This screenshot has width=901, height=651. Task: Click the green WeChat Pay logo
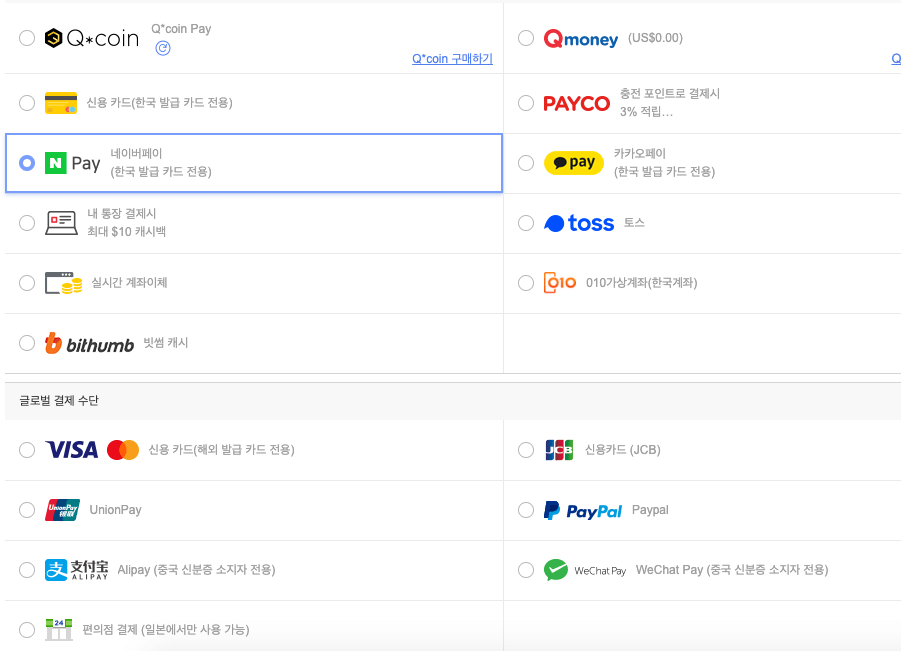pyautogui.click(x=584, y=570)
